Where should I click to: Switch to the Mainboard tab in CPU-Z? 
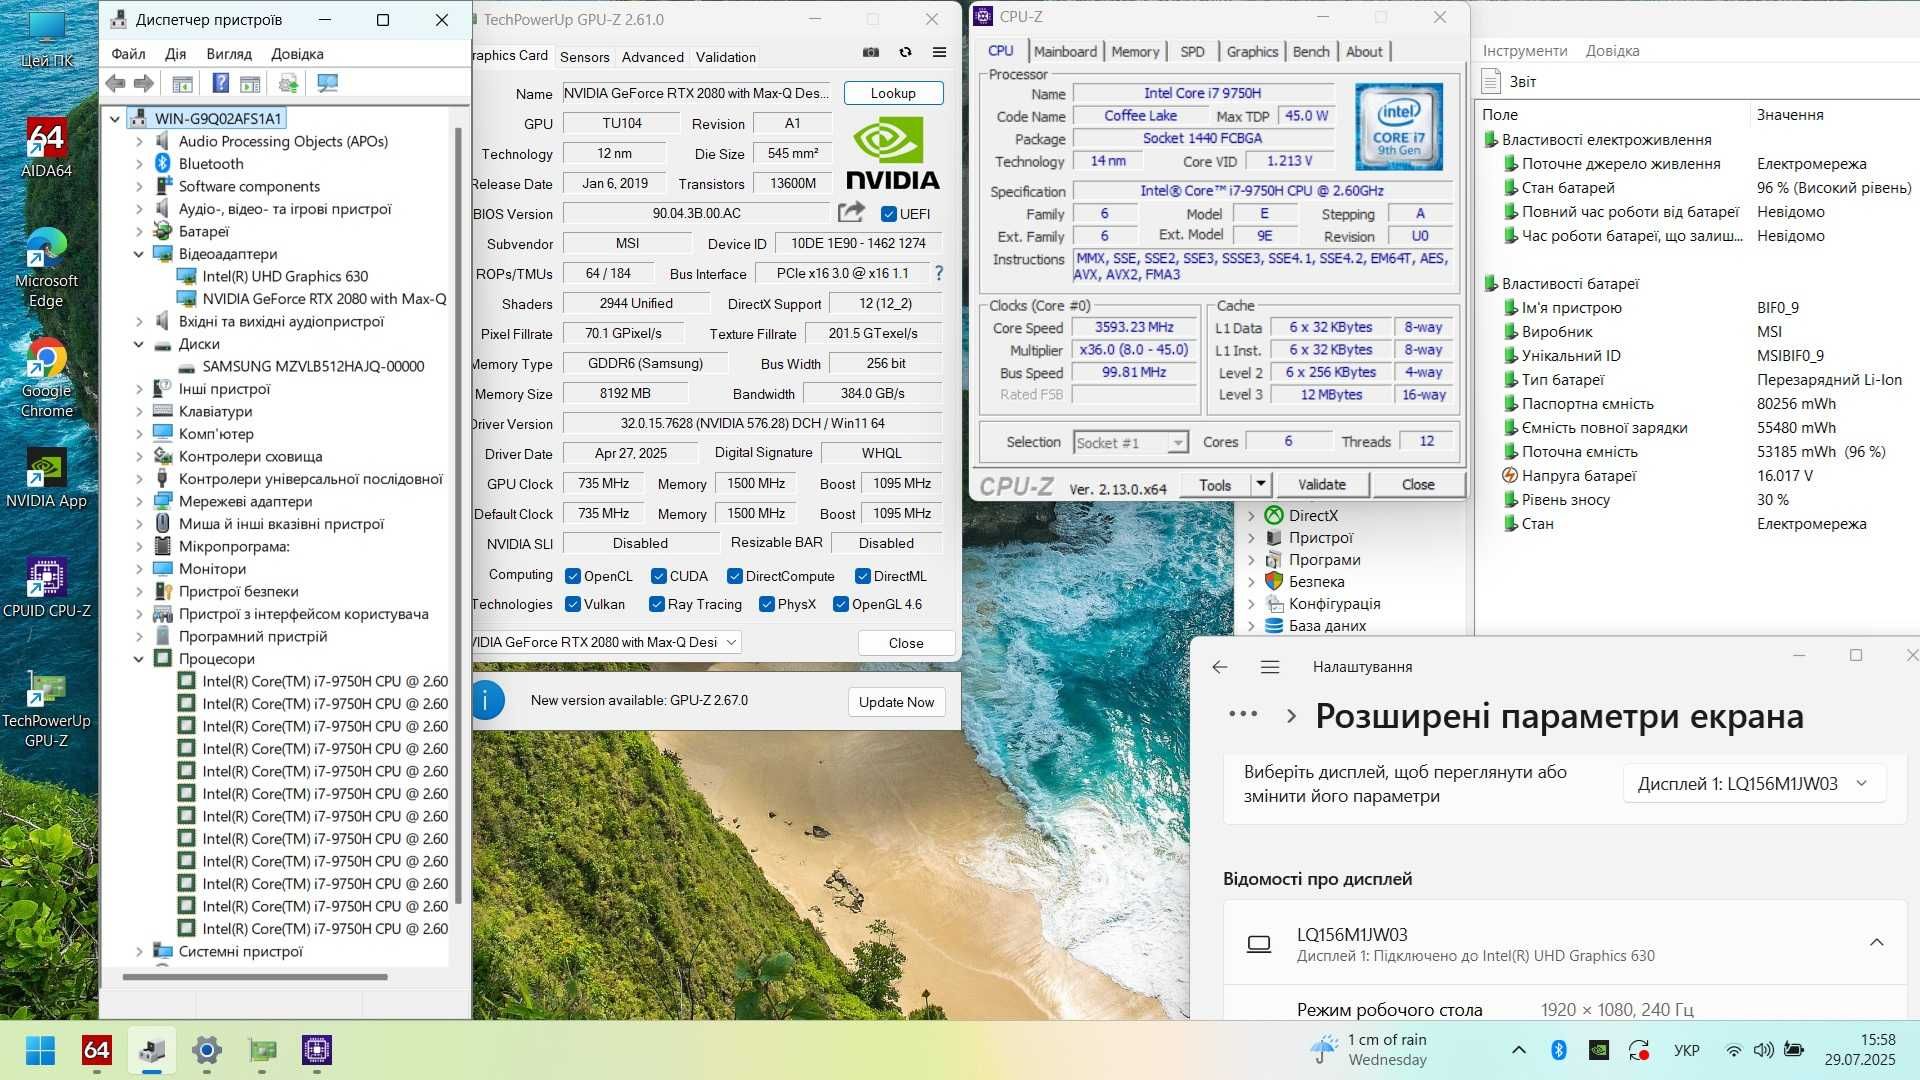(x=1065, y=51)
